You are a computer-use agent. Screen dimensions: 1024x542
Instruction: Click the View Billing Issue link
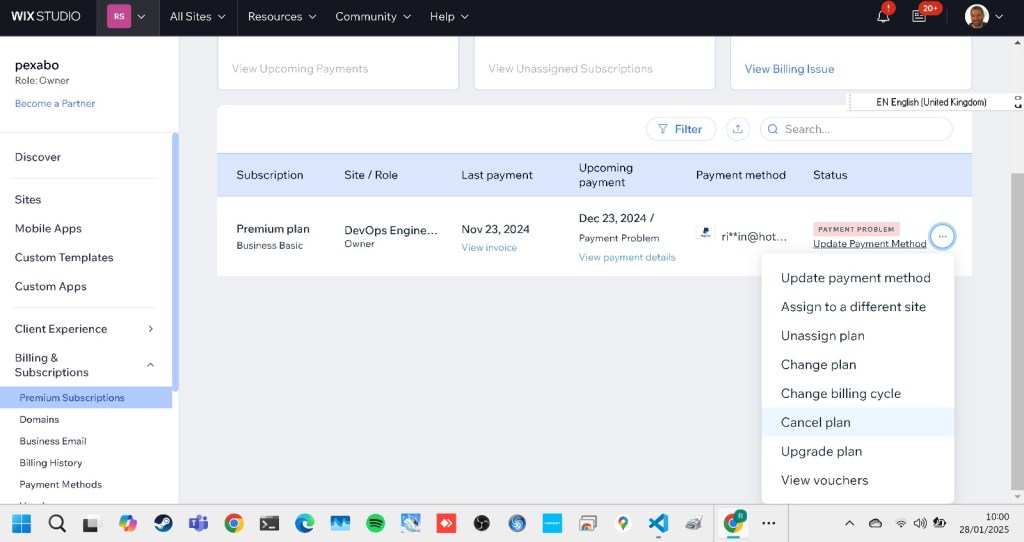coord(789,69)
